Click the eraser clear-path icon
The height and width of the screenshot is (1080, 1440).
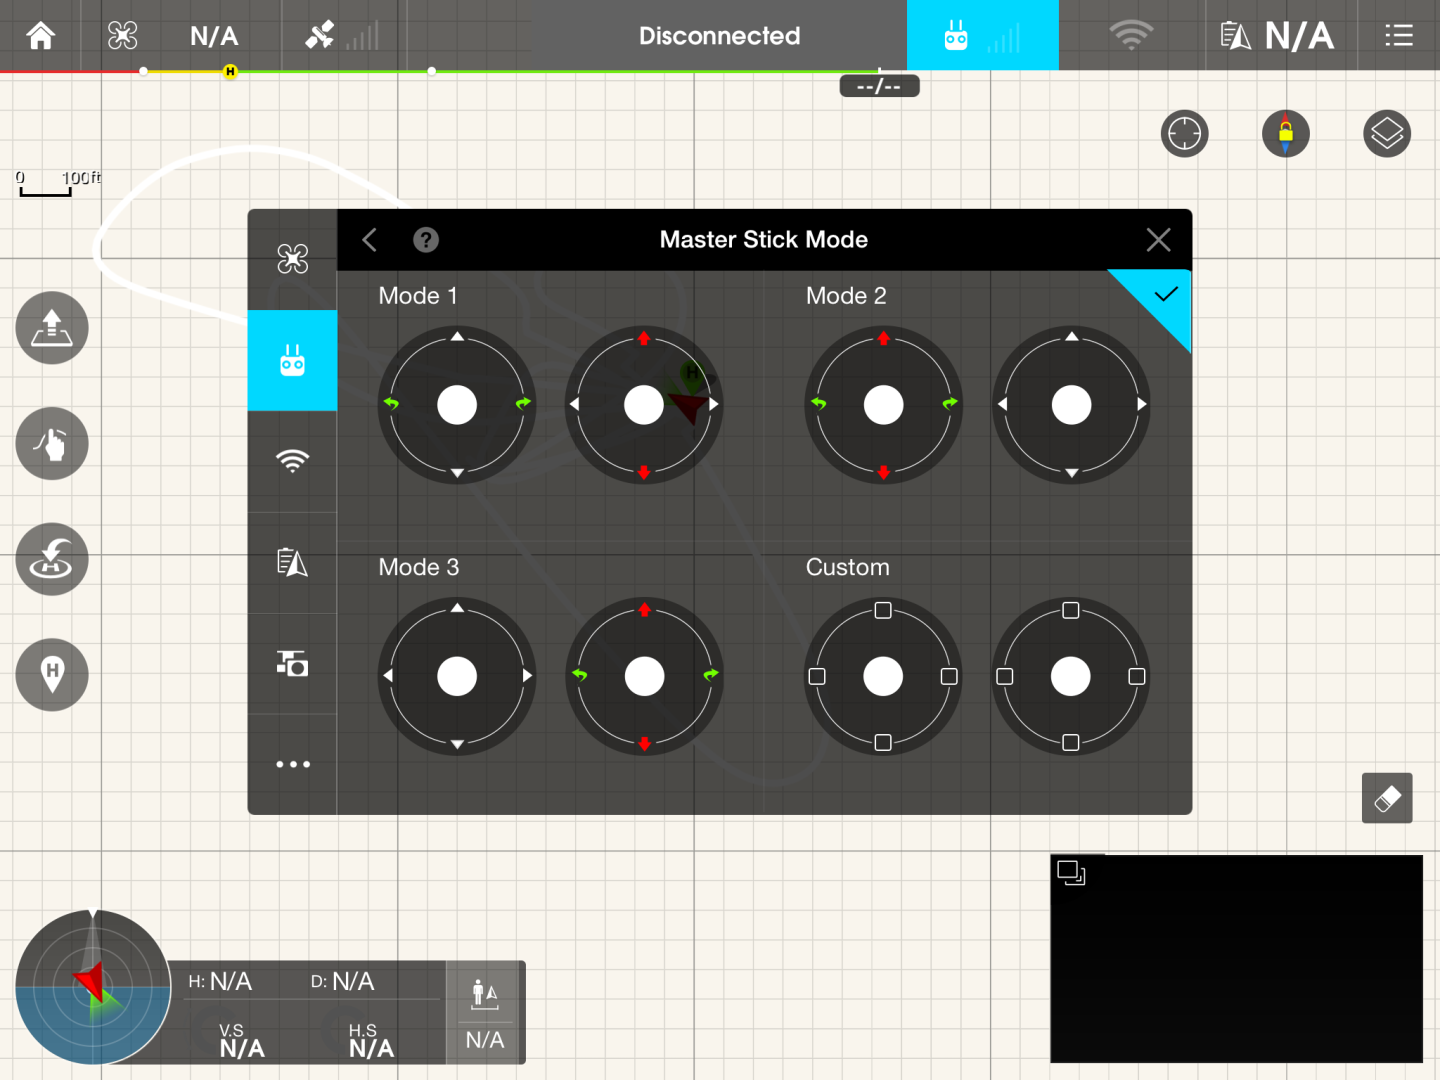click(x=1386, y=798)
